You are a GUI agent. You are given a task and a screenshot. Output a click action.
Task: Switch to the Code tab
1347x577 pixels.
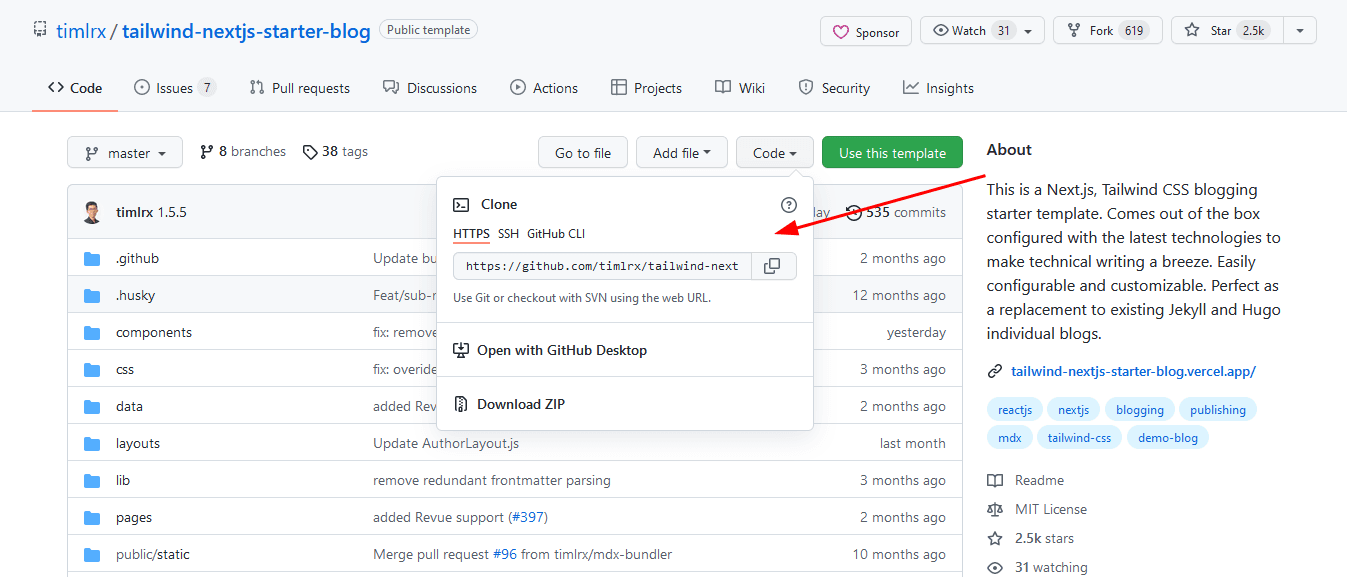tap(75, 88)
